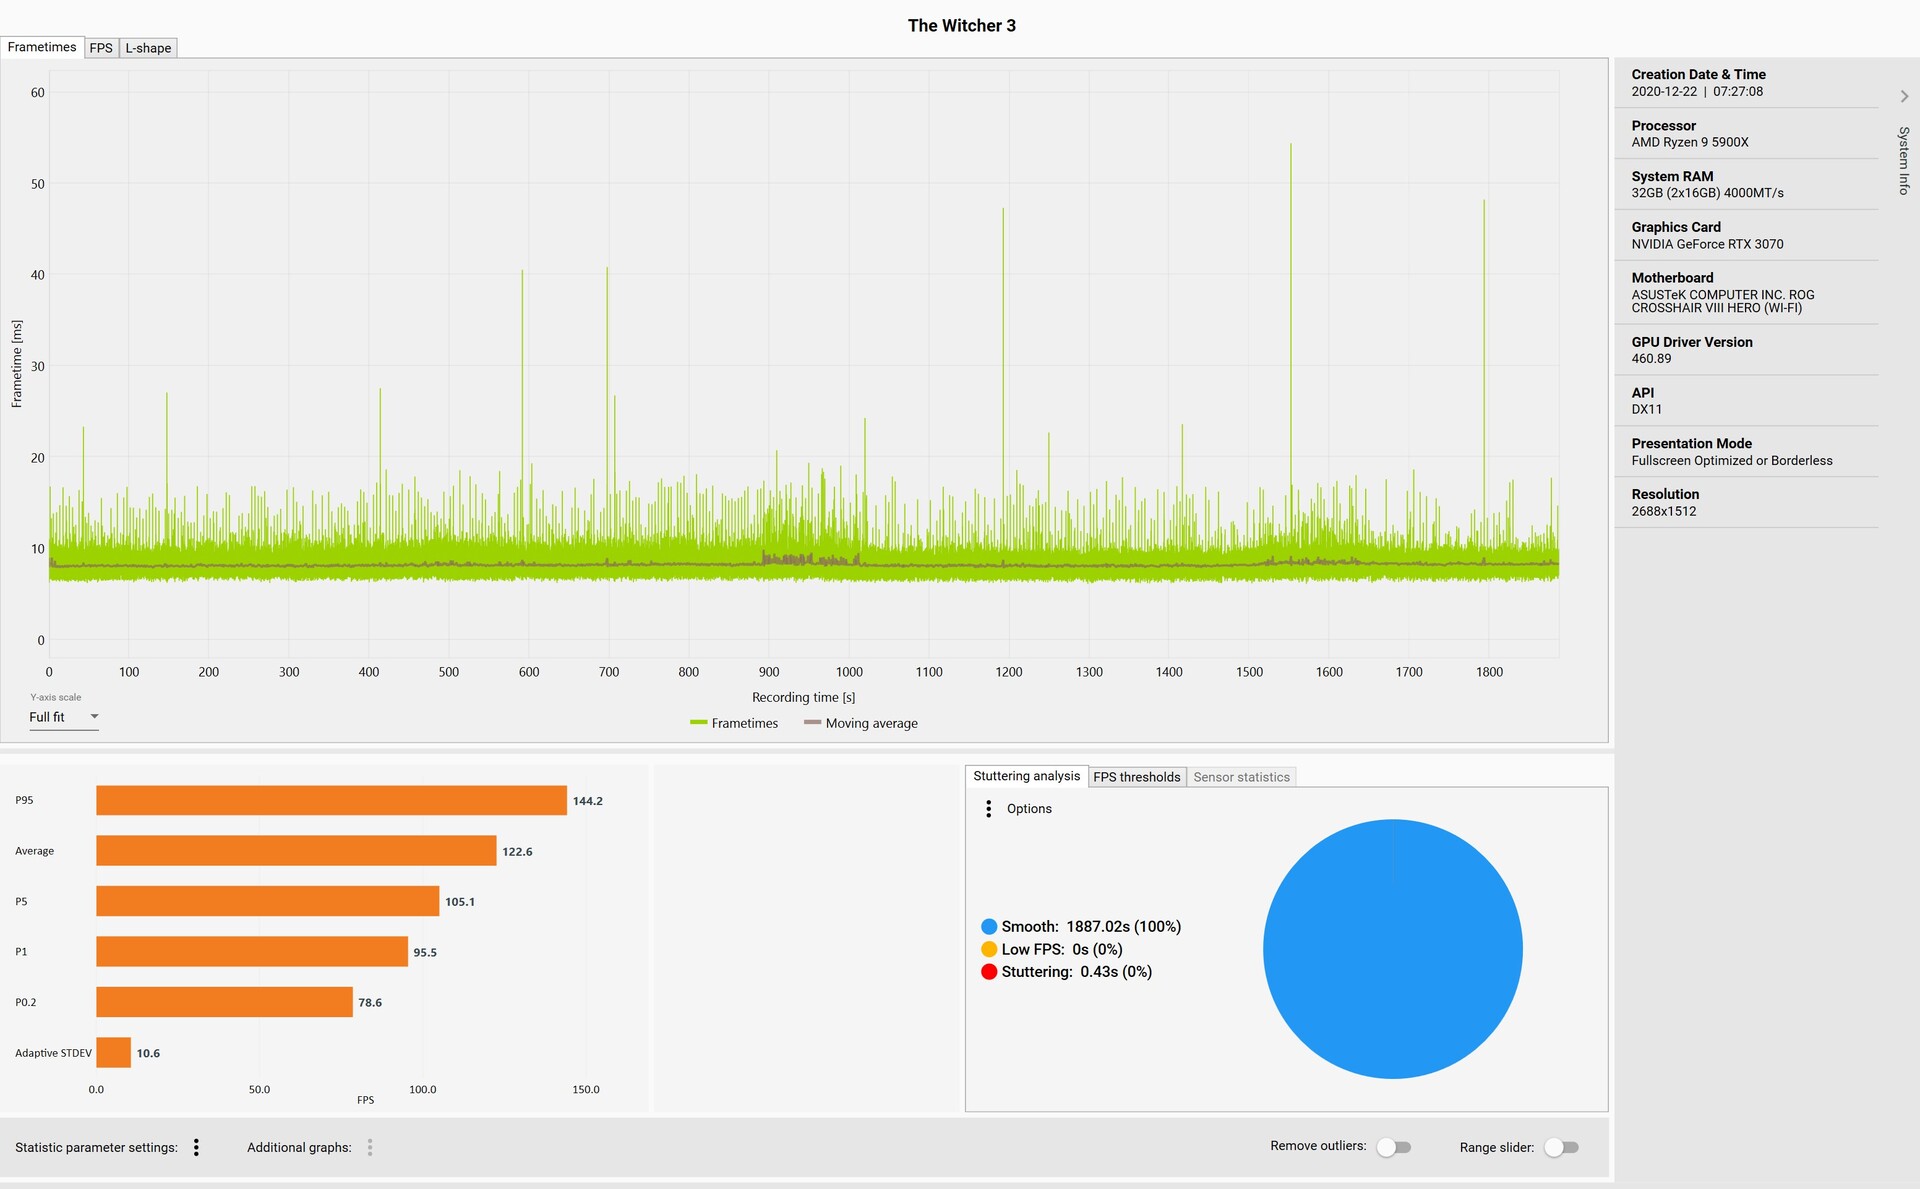1920x1189 pixels.
Task: Open FPS thresholds tab
Action: [x=1136, y=777]
